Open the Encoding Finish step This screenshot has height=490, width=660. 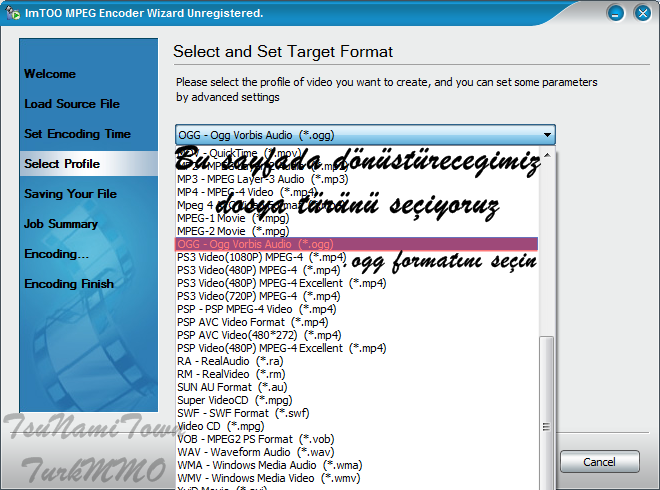(x=69, y=284)
